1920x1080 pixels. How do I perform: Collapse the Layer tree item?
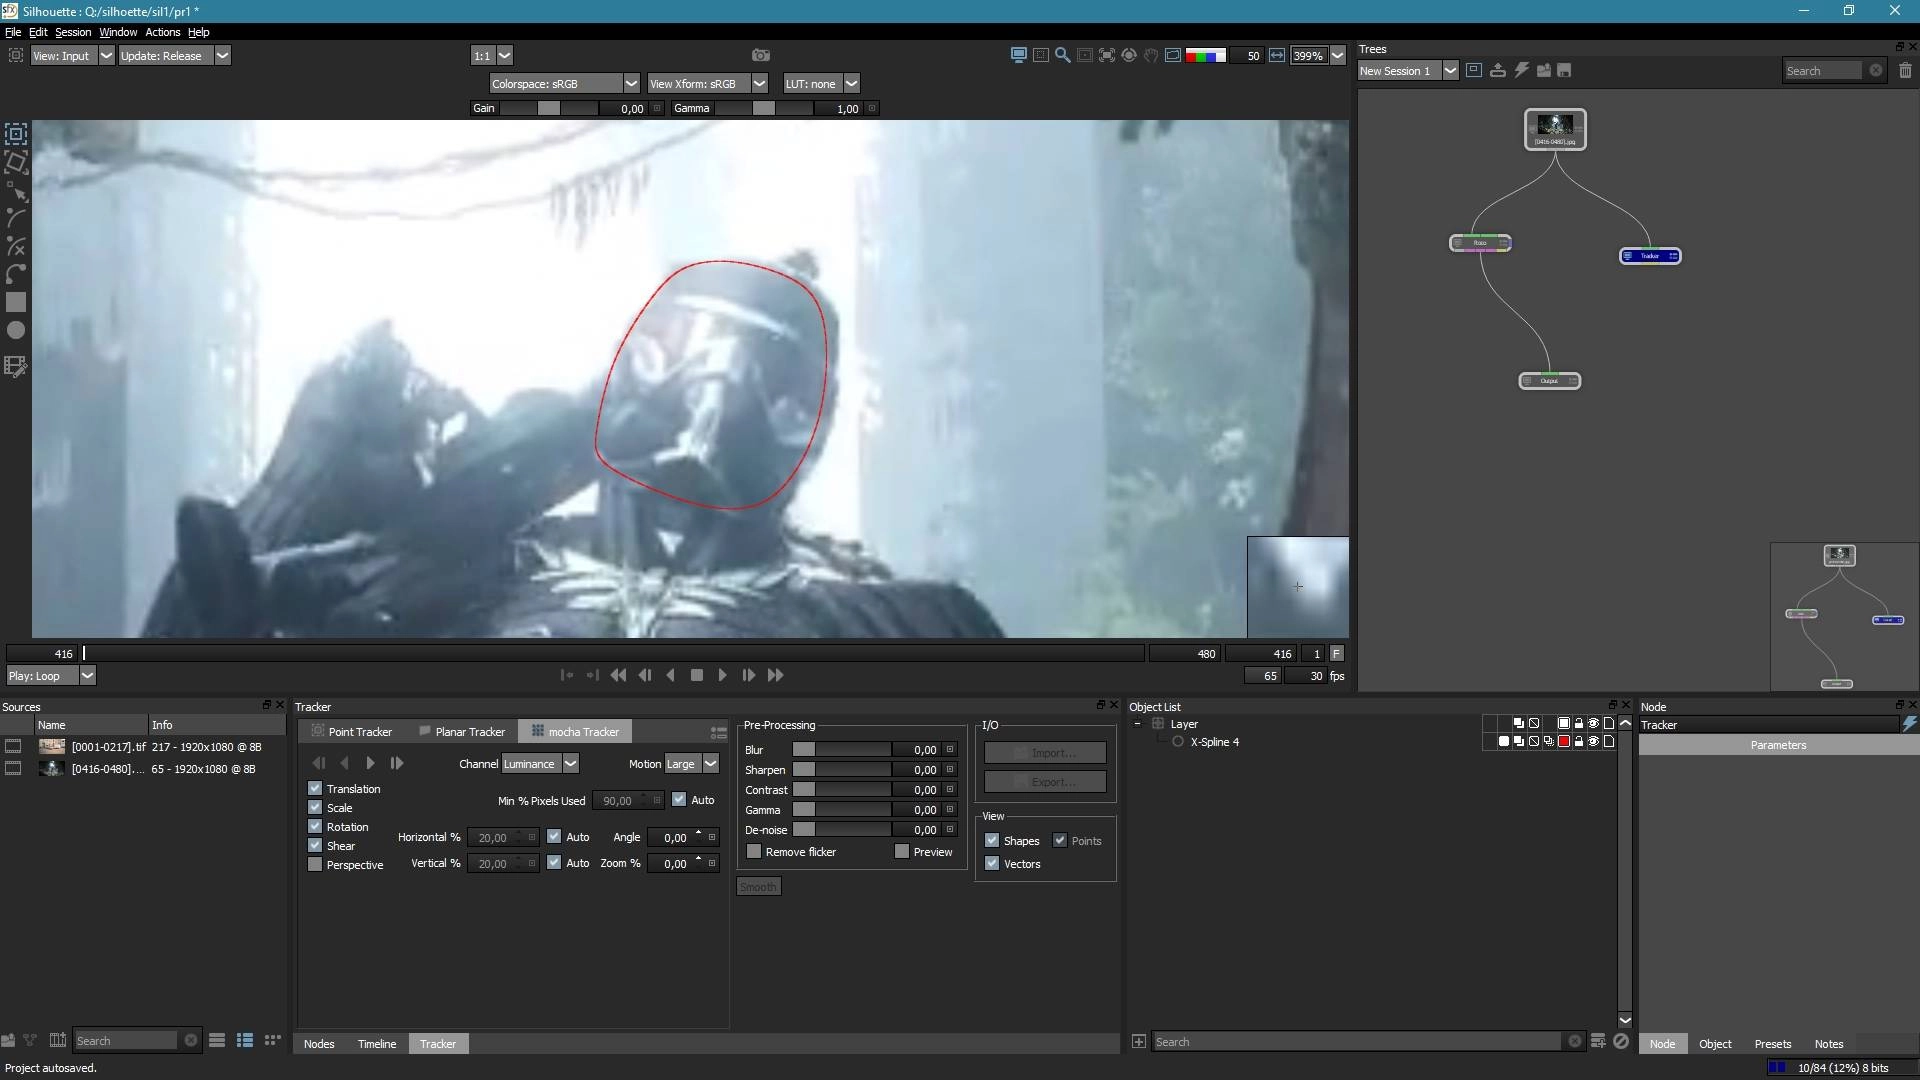tap(1137, 724)
